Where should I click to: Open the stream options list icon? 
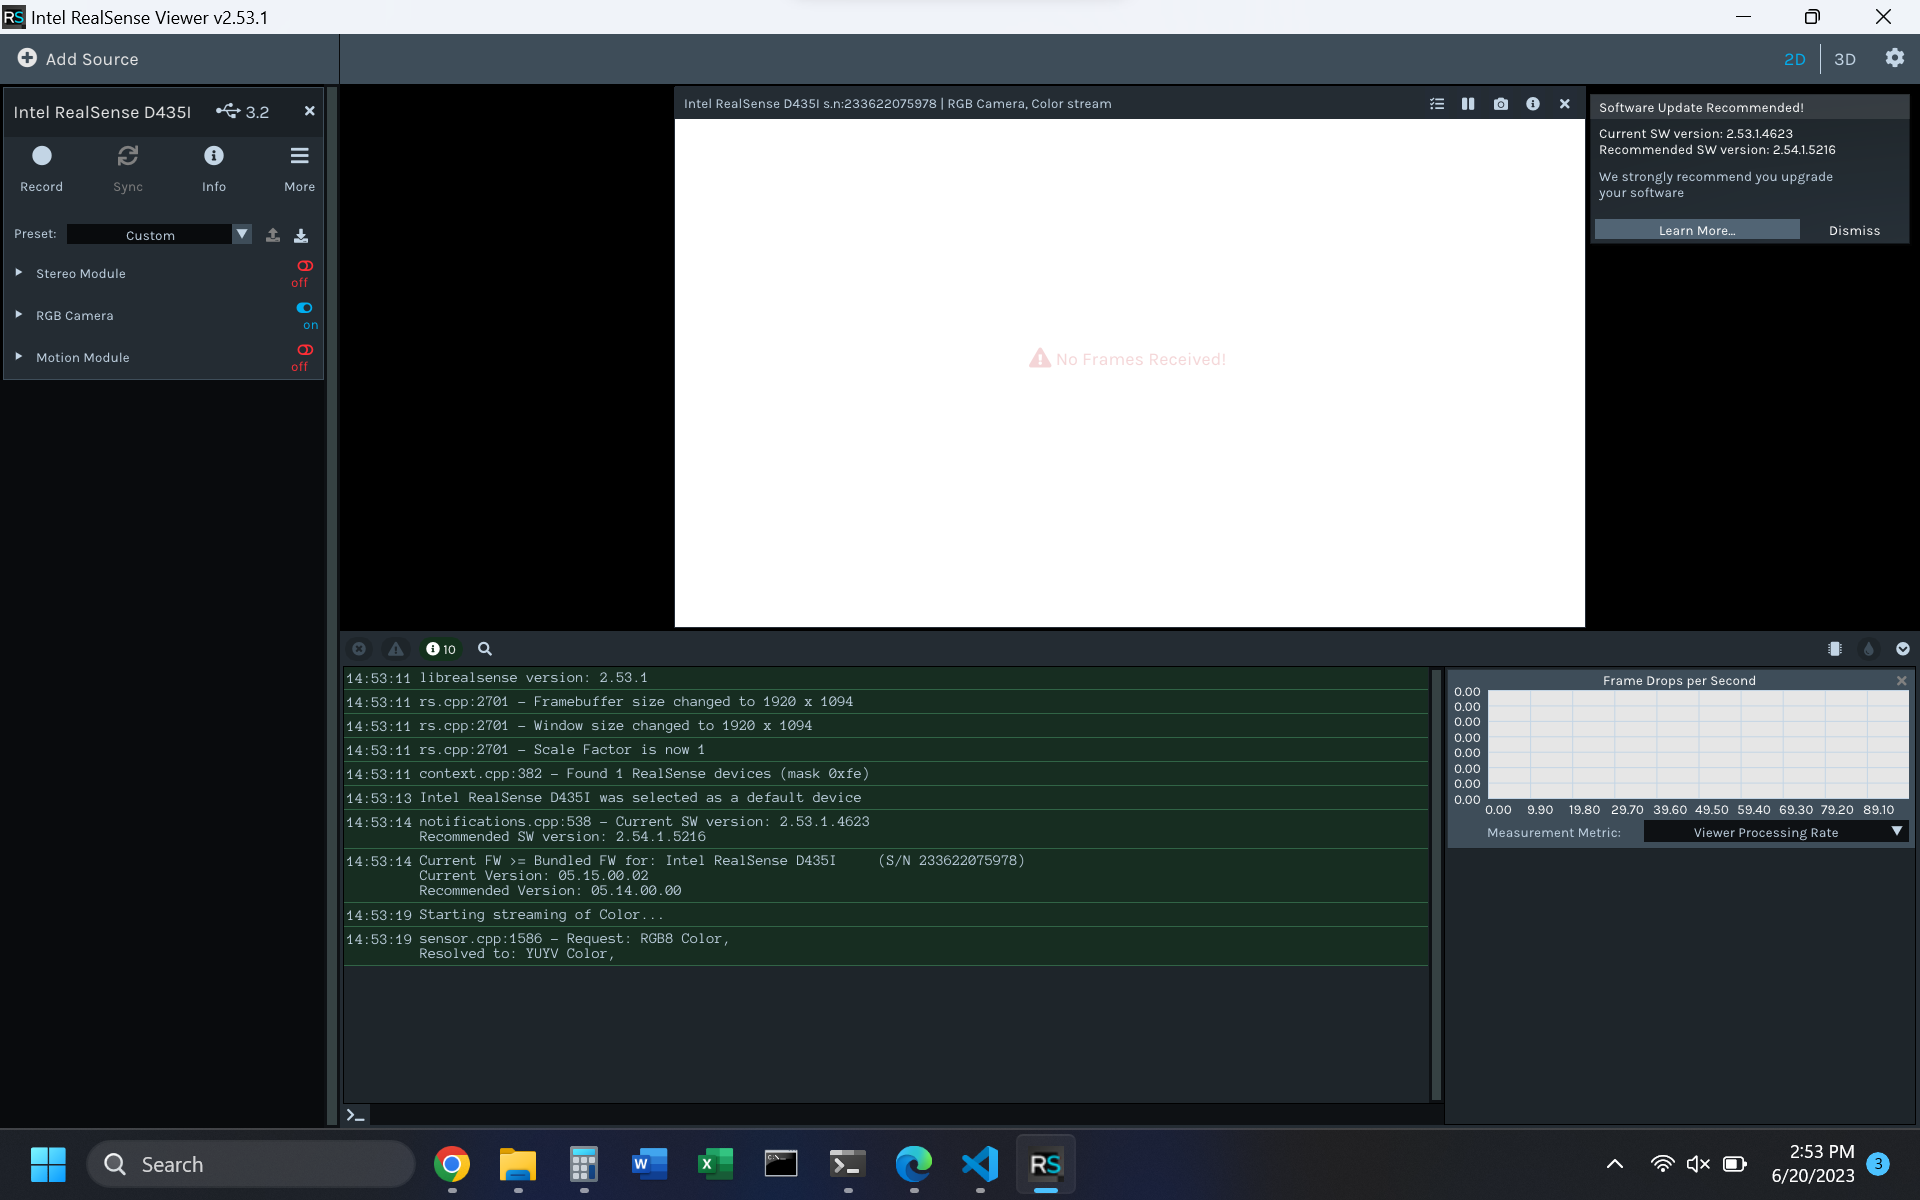(1437, 103)
